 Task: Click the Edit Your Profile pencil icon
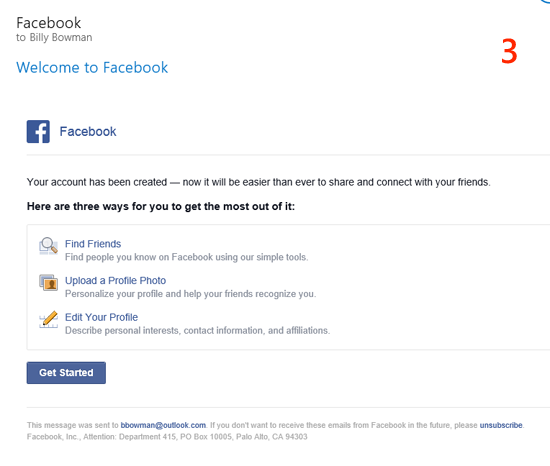[48, 319]
